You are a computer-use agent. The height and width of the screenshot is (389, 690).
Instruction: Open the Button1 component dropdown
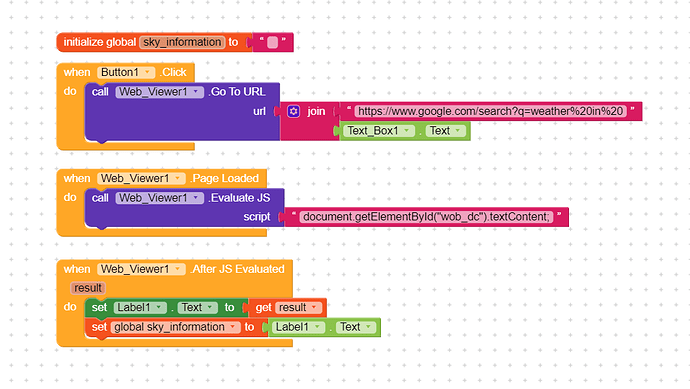(126, 72)
